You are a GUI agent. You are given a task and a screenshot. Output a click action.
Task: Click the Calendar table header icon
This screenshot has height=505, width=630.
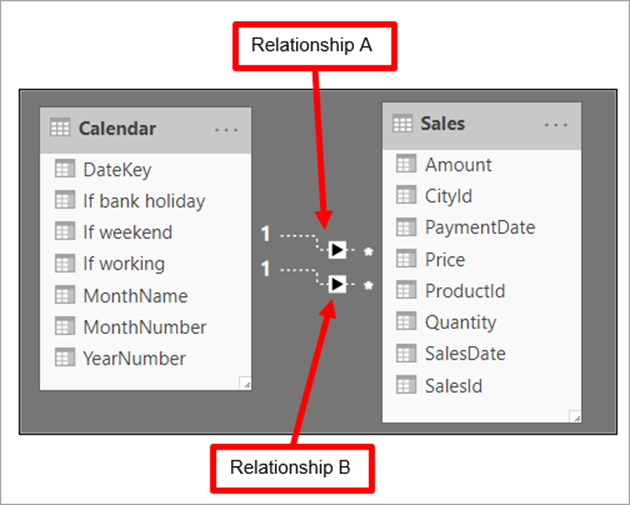tap(60, 127)
